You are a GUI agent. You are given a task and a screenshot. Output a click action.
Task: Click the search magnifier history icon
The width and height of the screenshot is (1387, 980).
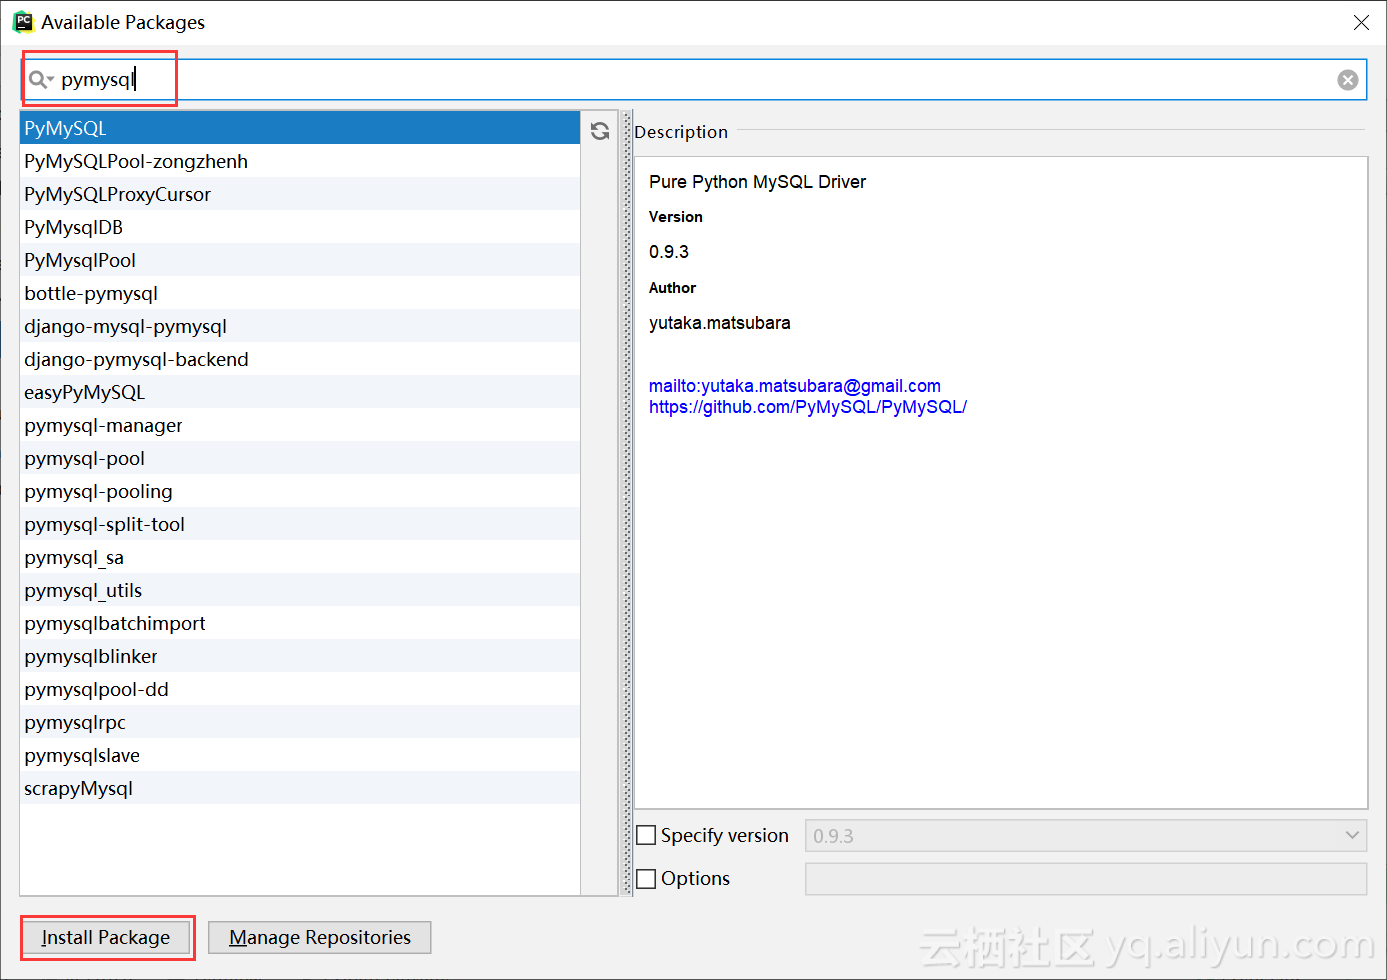pos(40,79)
